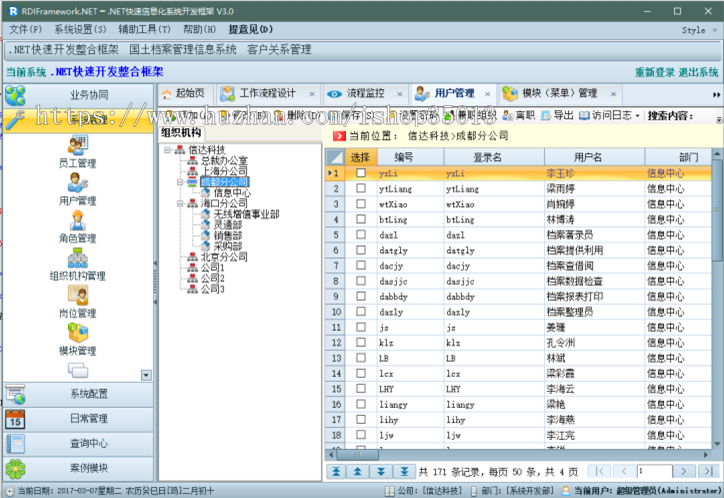The image size is (724, 498).
Task: Open 文件(F) menu
Action: 25,30
